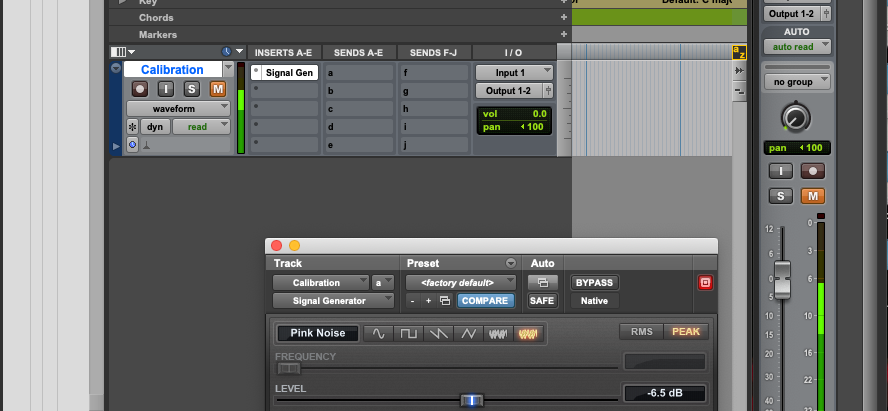The width and height of the screenshot is (888, 411).
Task: Open the Output 1-2 selector in I/O column
Action: [509, 91]
